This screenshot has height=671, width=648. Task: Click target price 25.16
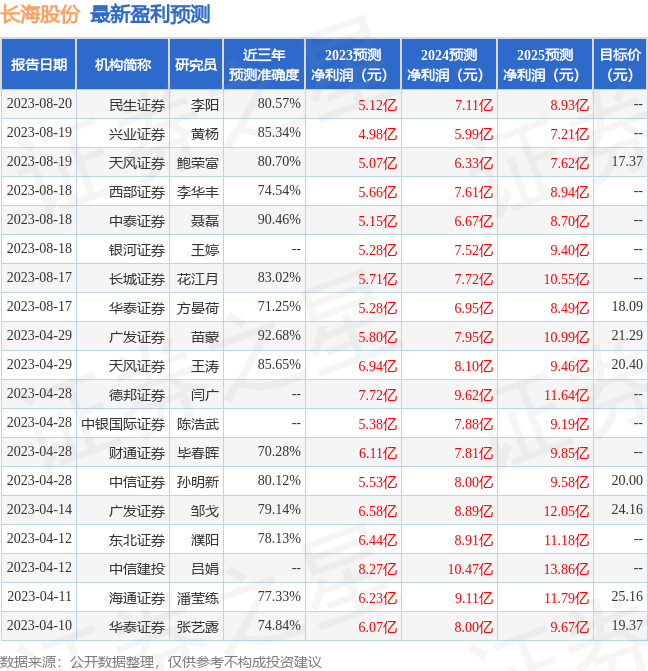pos(627,597)
